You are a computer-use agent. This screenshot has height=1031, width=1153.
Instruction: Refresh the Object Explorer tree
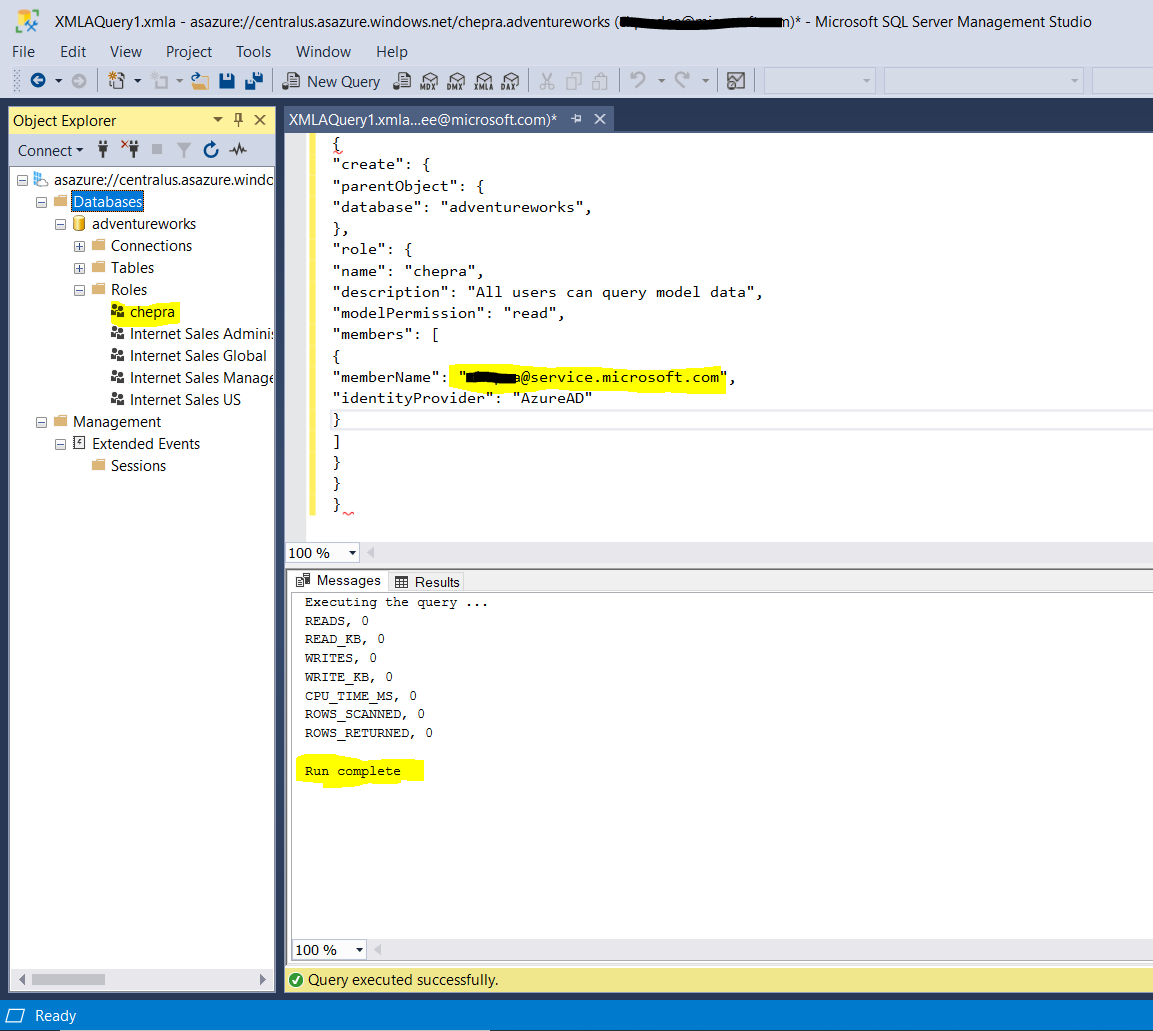click(210, 150)
